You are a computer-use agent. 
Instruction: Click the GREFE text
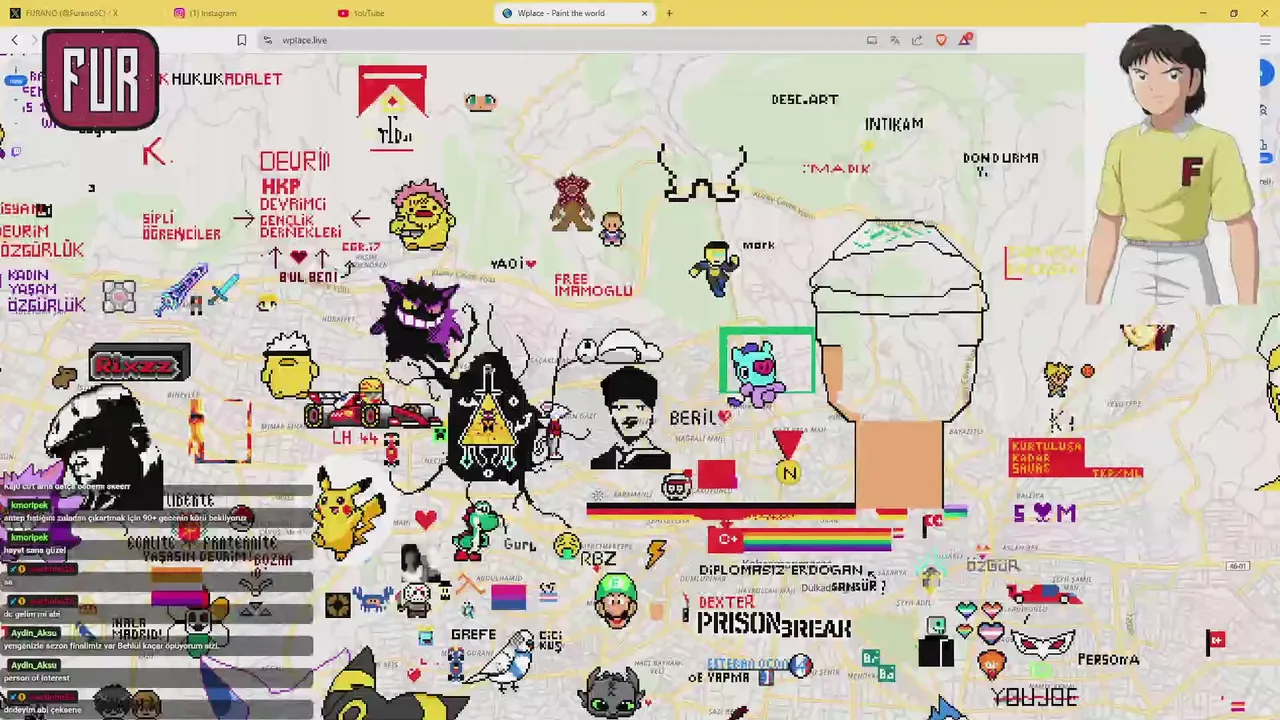pos(473,634)
